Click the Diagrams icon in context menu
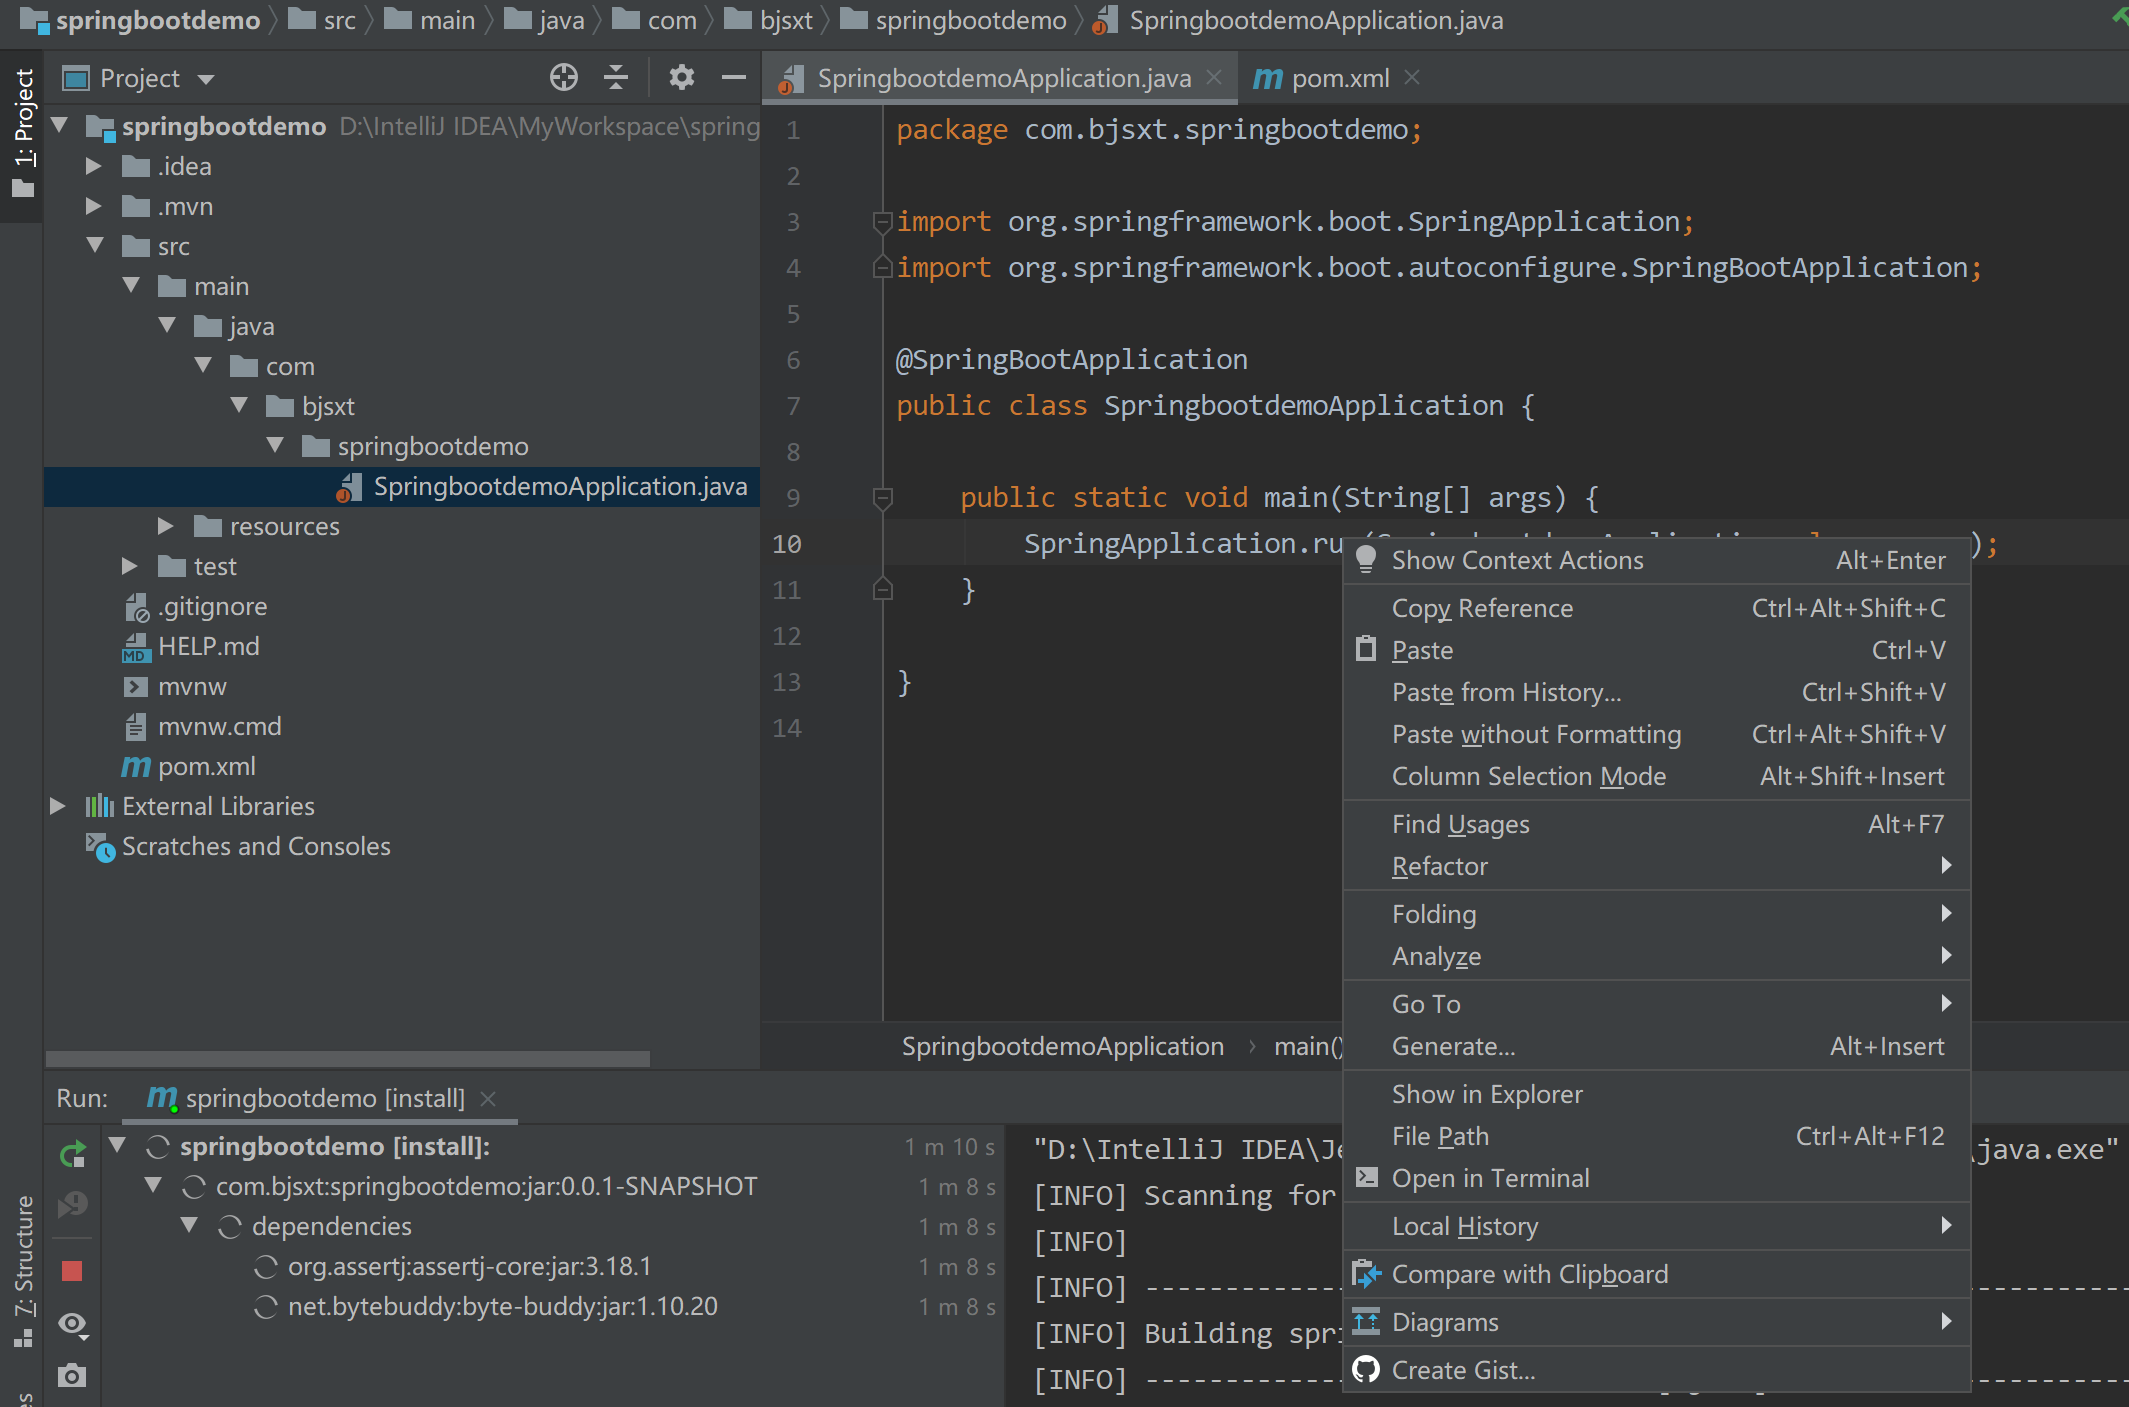2129x1407 pixels. tap(1366, 1321)
